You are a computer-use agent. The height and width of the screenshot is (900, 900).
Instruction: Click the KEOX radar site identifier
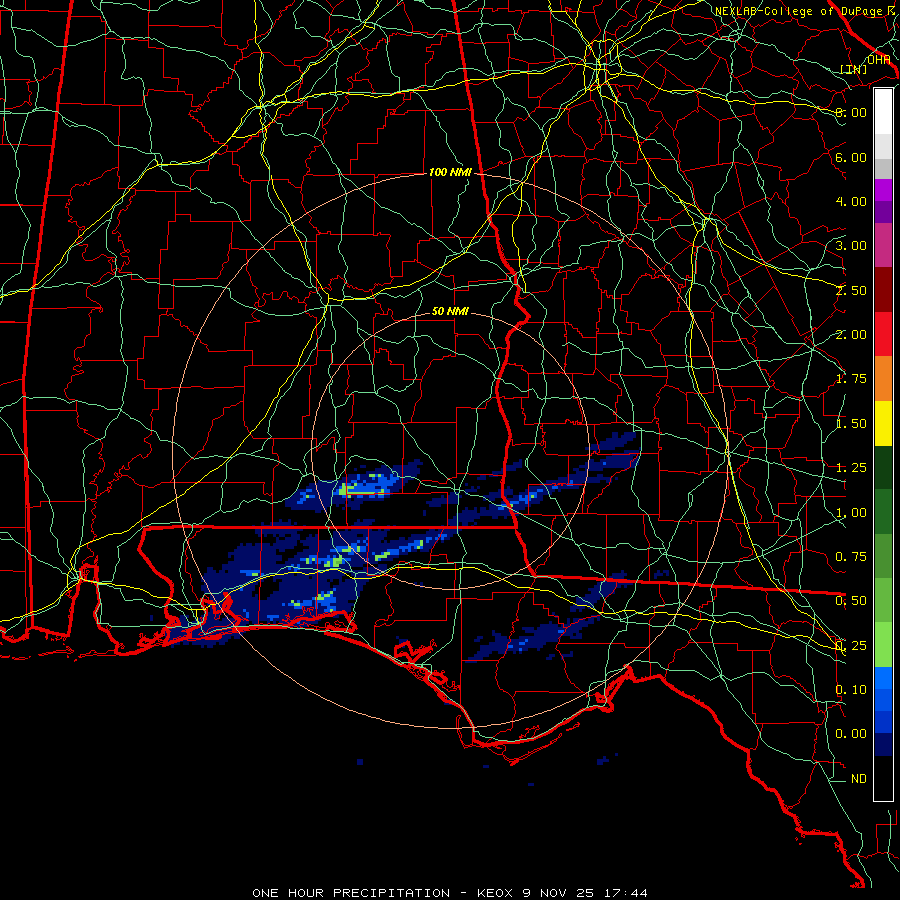click(496, 893)
